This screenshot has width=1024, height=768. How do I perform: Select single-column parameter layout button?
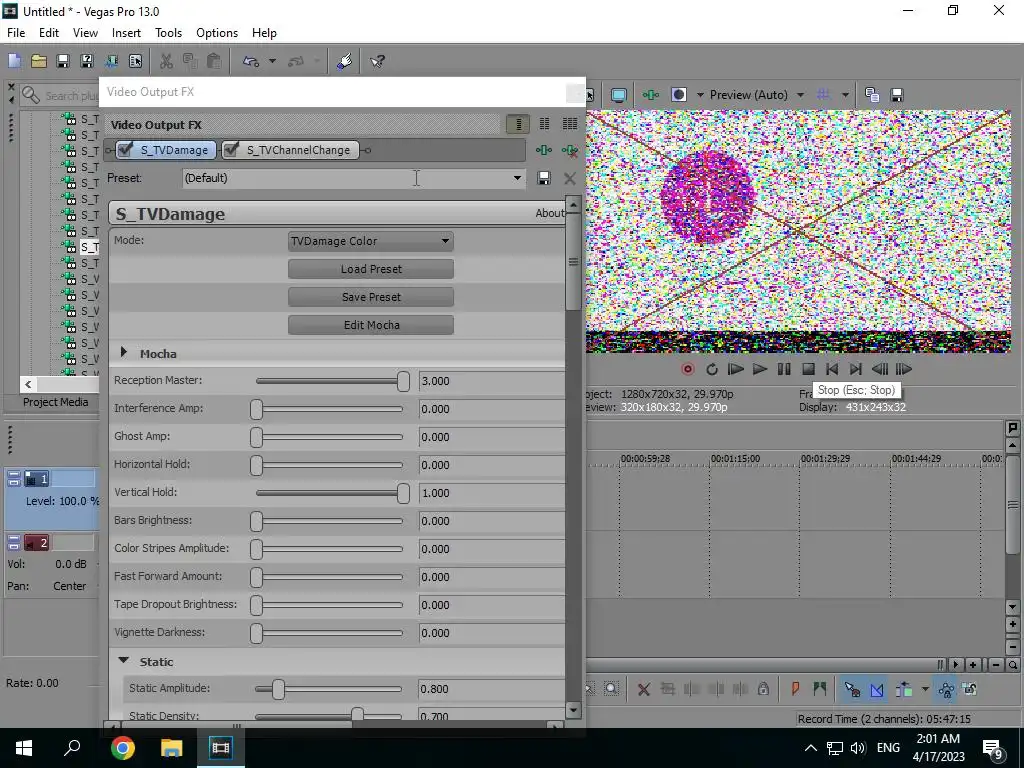518,124
